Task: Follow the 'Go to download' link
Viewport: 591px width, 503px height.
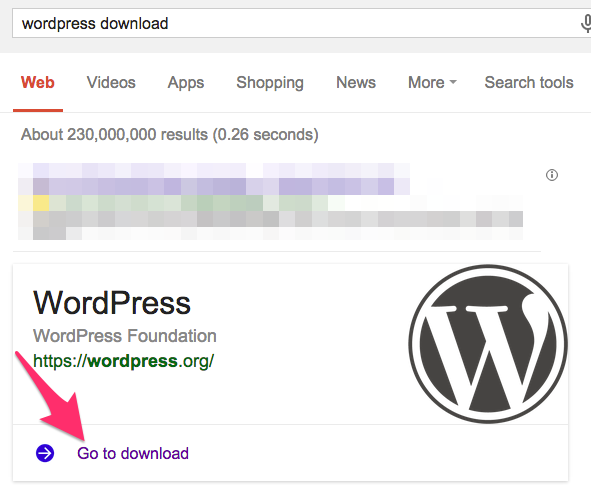Action: point(133,453)
